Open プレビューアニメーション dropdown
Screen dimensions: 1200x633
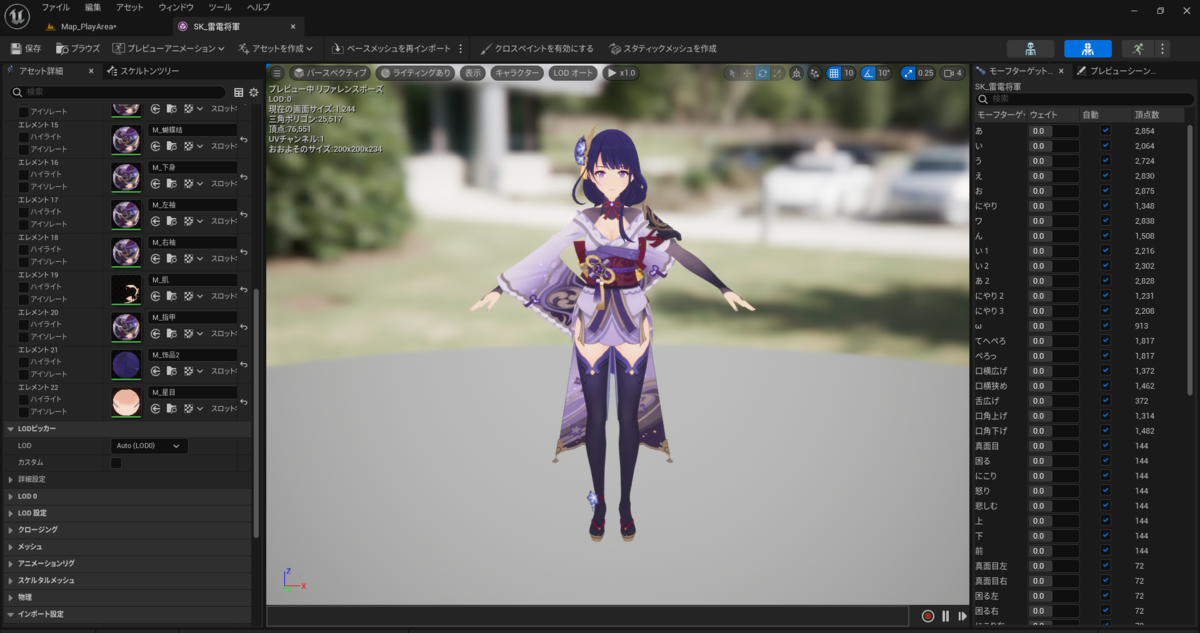point(170,48)
